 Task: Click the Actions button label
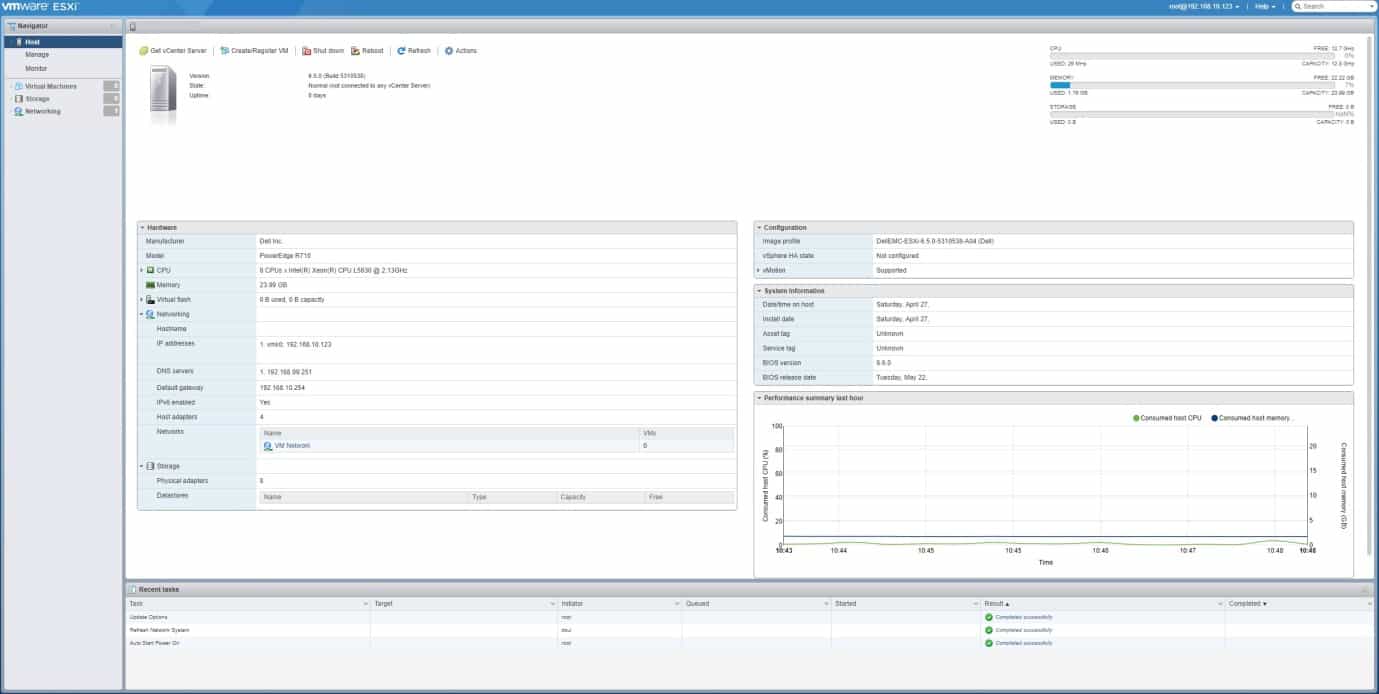pos(466,51)
